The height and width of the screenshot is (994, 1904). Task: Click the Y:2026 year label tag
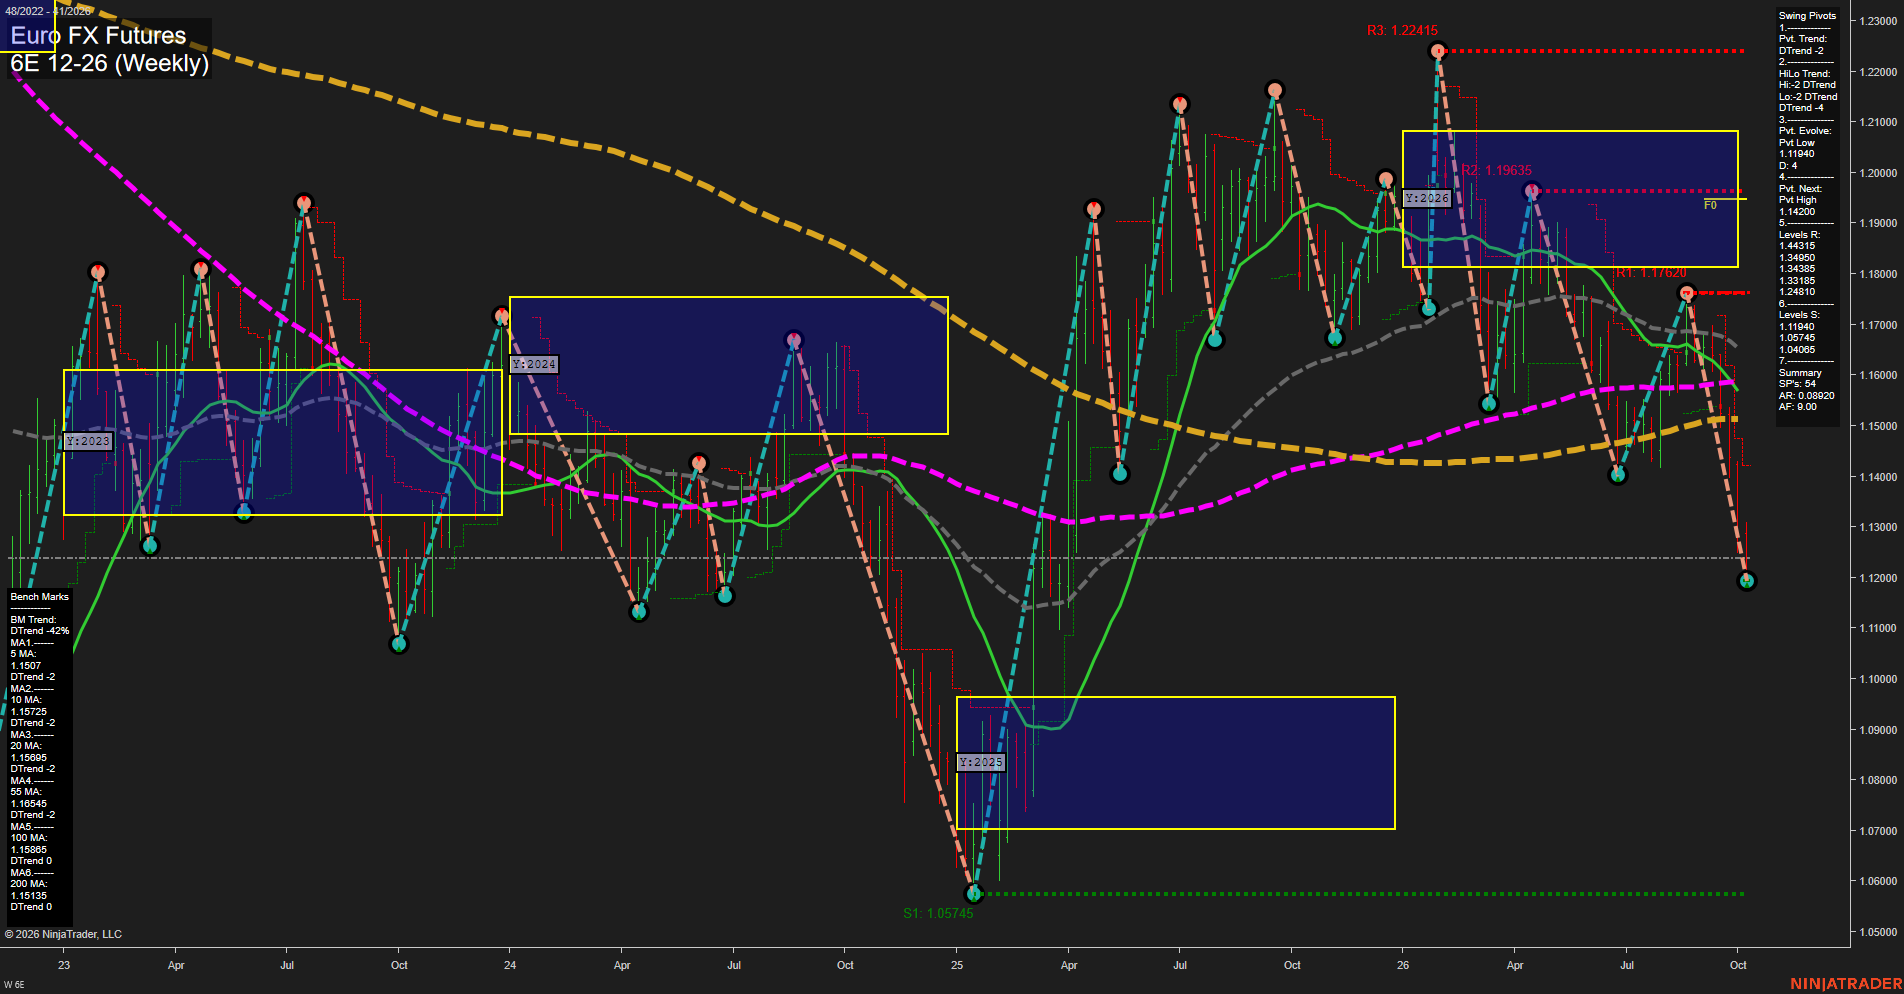click(1427, 198)
